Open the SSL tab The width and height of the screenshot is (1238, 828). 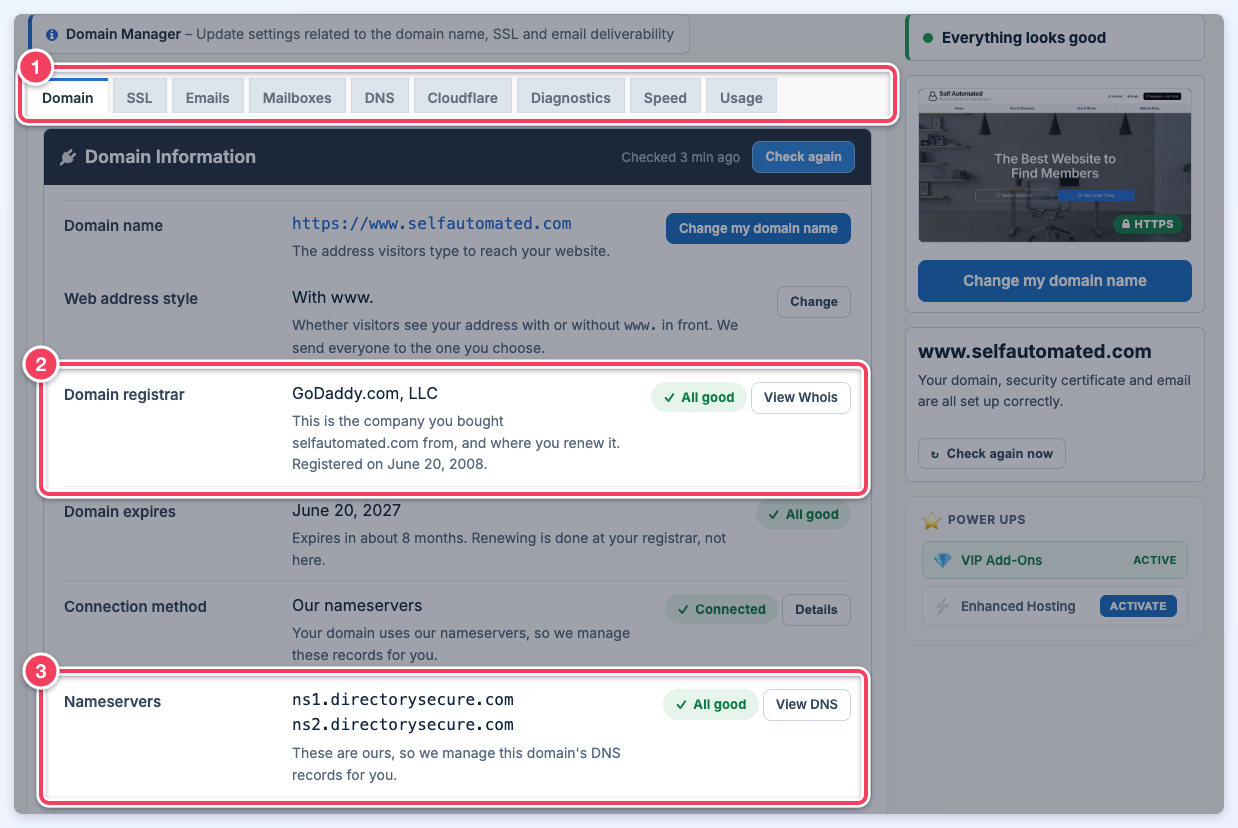(x=139, y=97)
